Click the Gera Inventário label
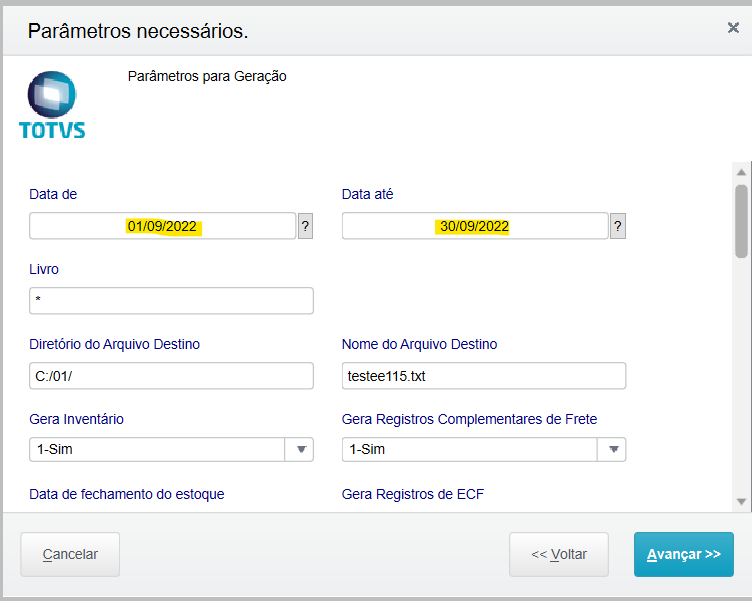This screenshot has height=601, width=752. pos(76,419)
